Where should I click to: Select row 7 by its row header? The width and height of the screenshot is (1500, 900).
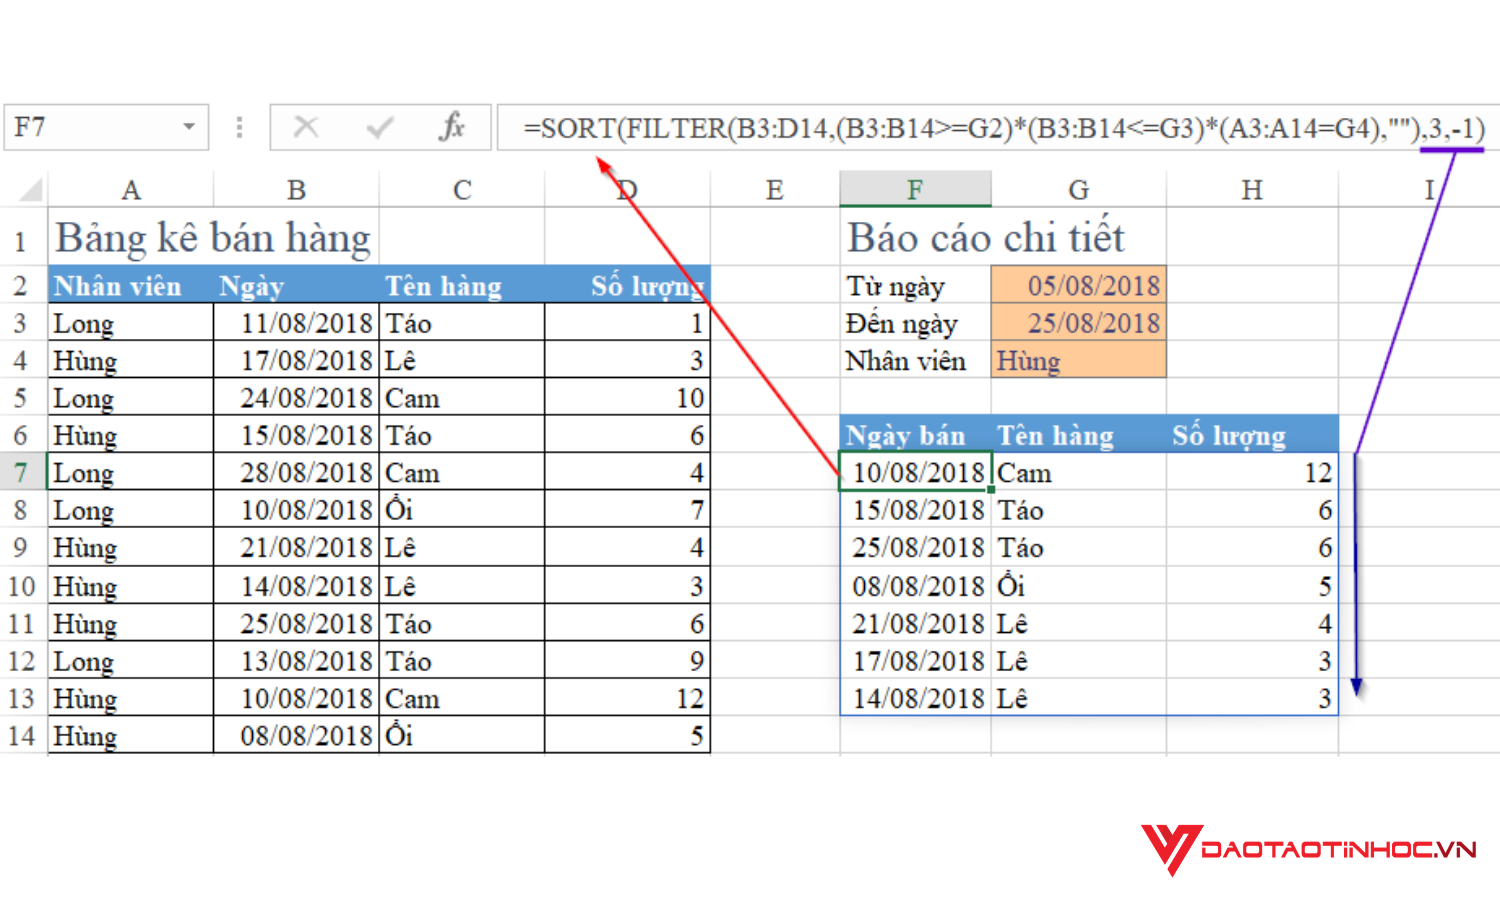(x=21, y=472)
